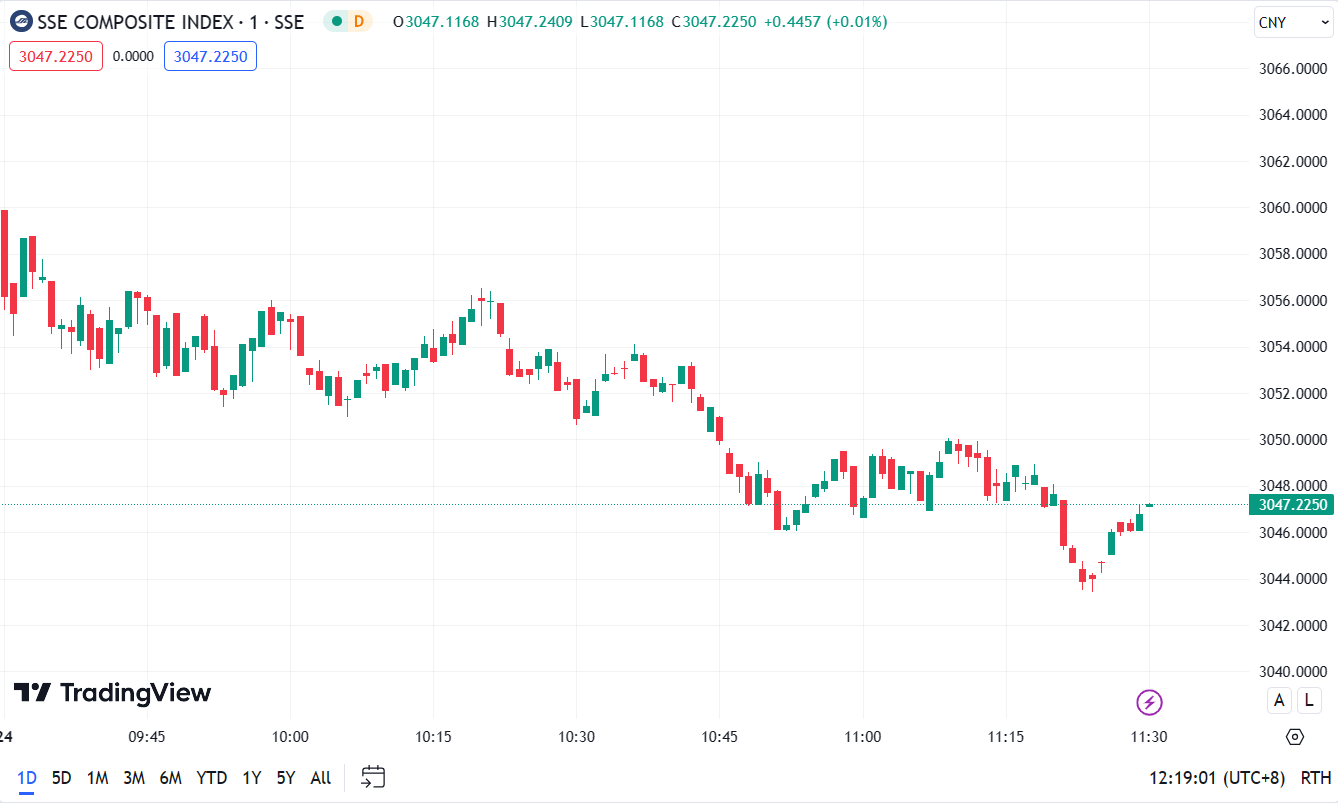
Task: Open chart settings via hexagon gear icon
Action: [x=1295, y=737]
